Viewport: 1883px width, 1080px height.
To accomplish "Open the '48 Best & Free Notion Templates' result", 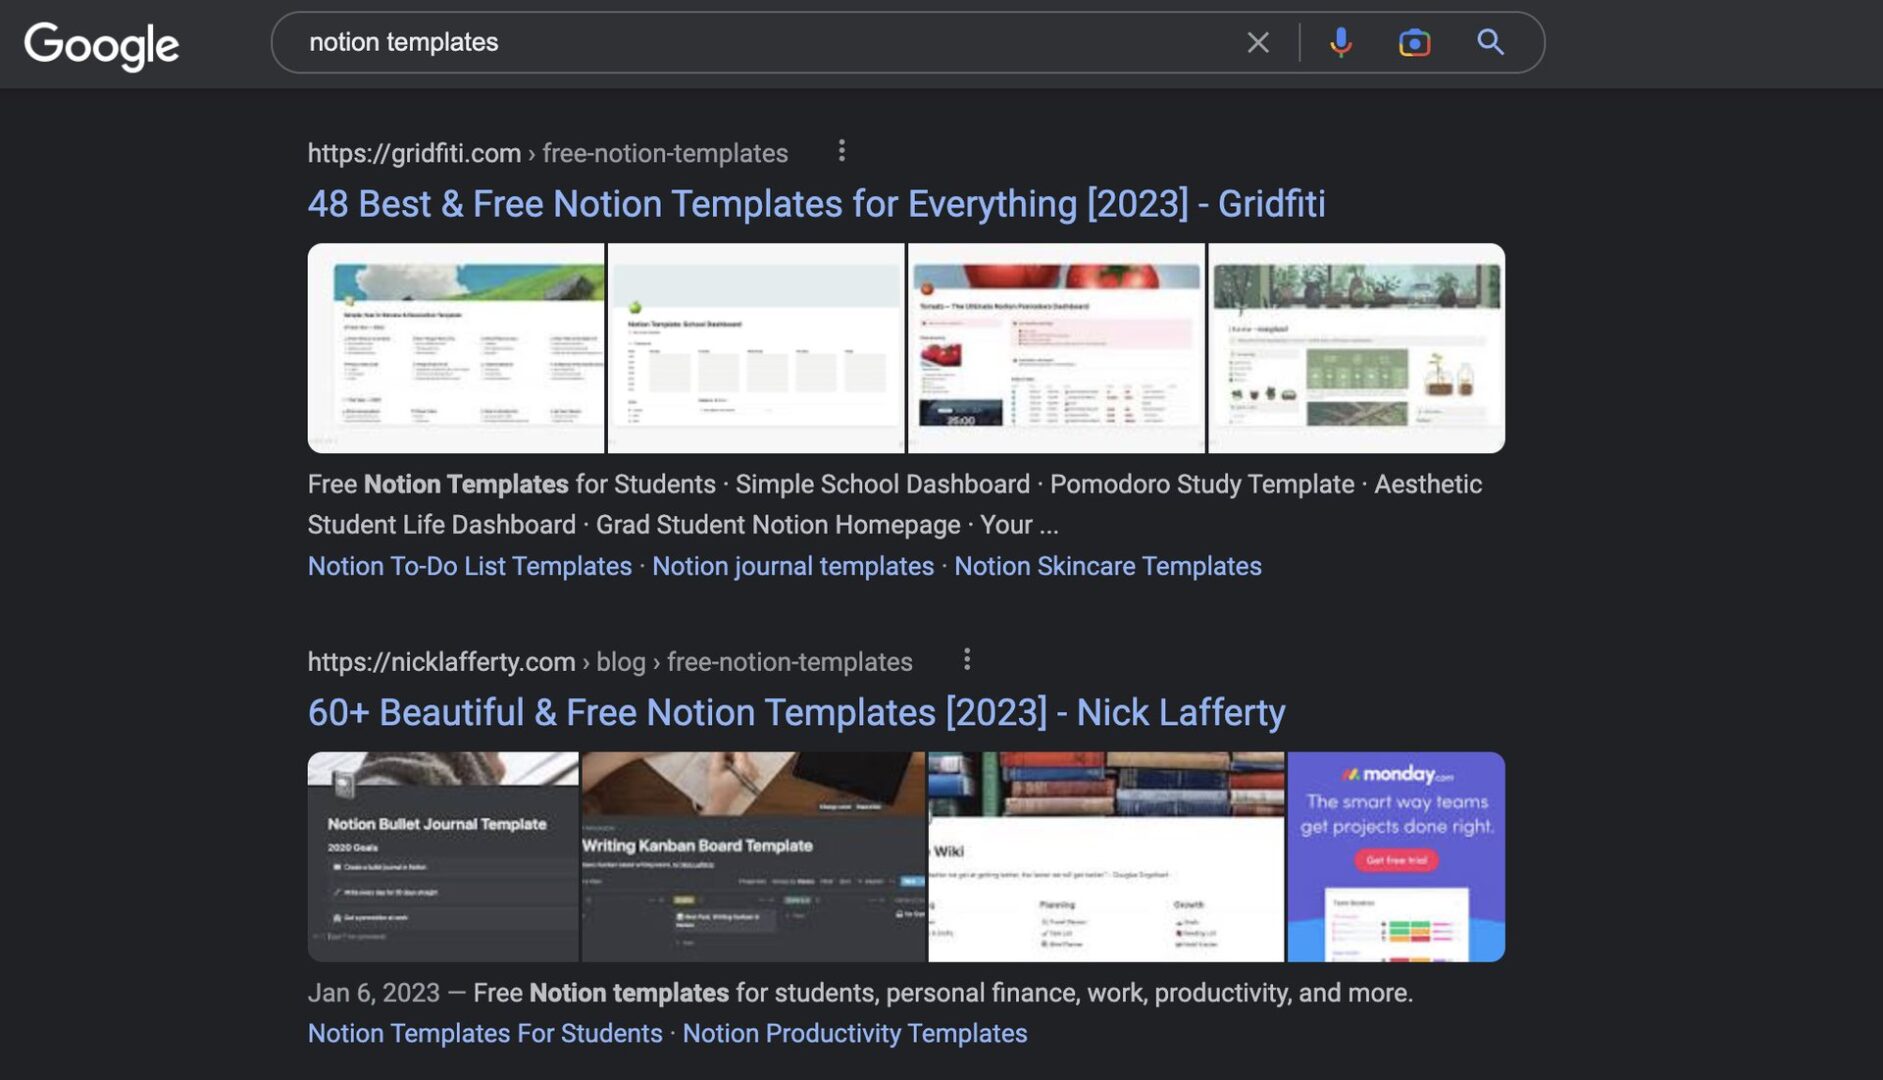I will (x=815, y=203).
